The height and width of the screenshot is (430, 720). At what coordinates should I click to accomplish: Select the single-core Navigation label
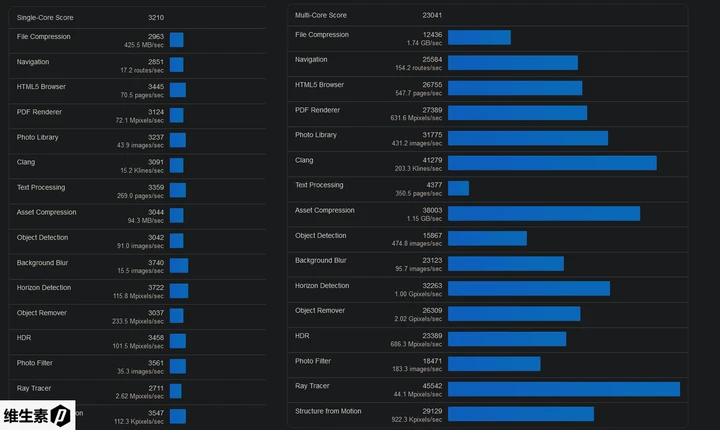click(33, 61)
